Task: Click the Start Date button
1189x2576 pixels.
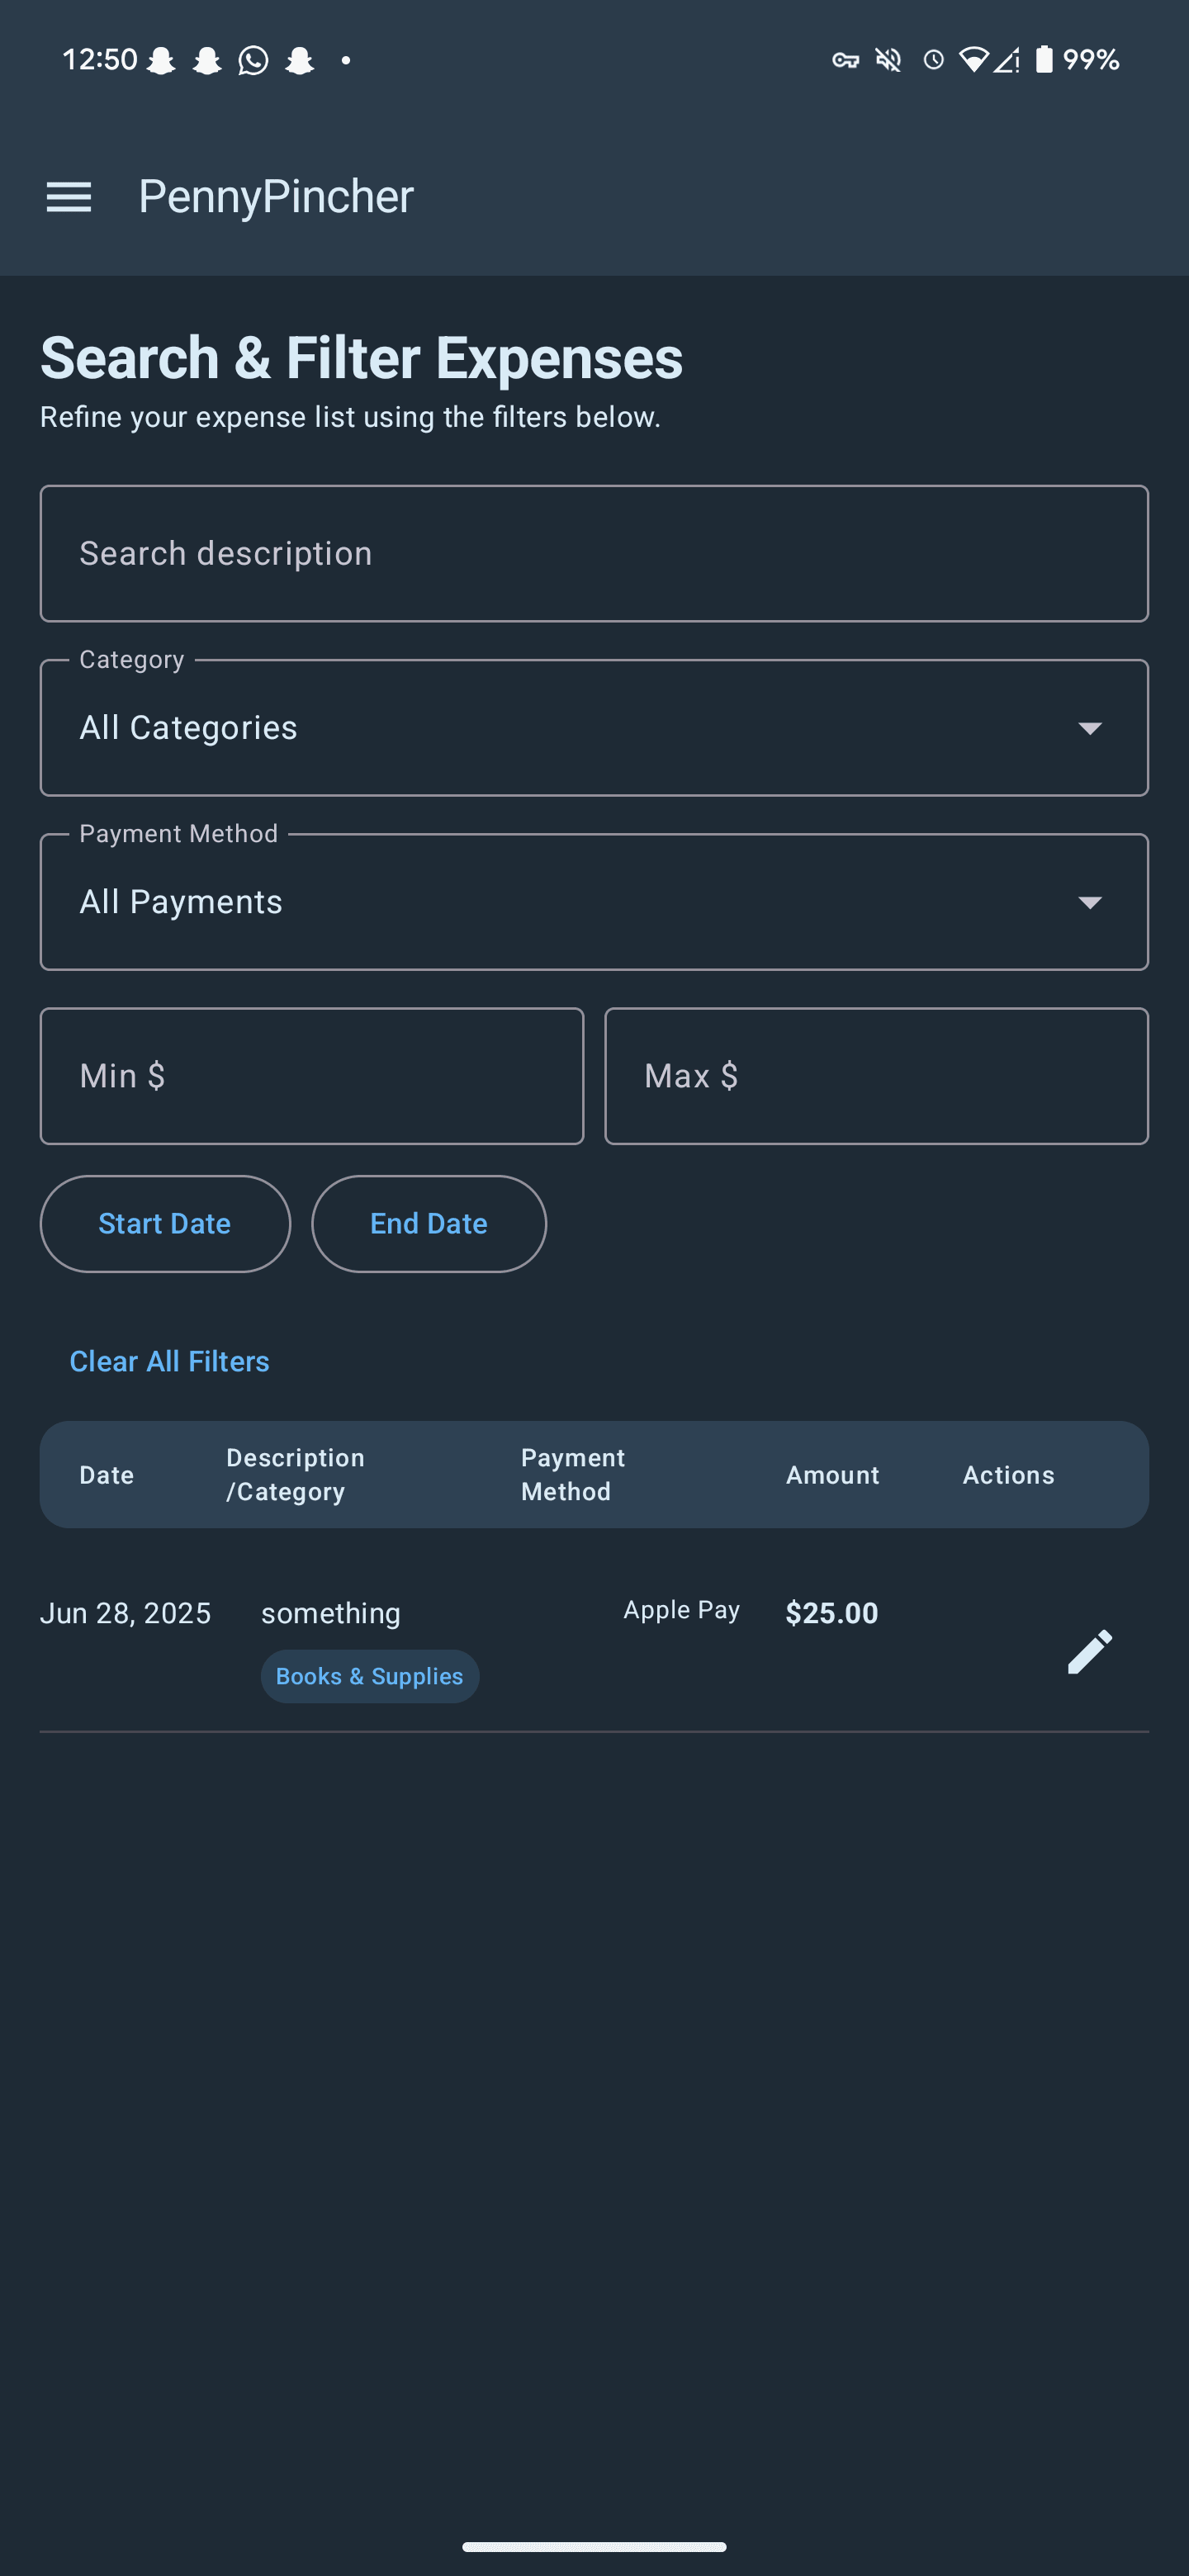Action: coord(165,1224)
